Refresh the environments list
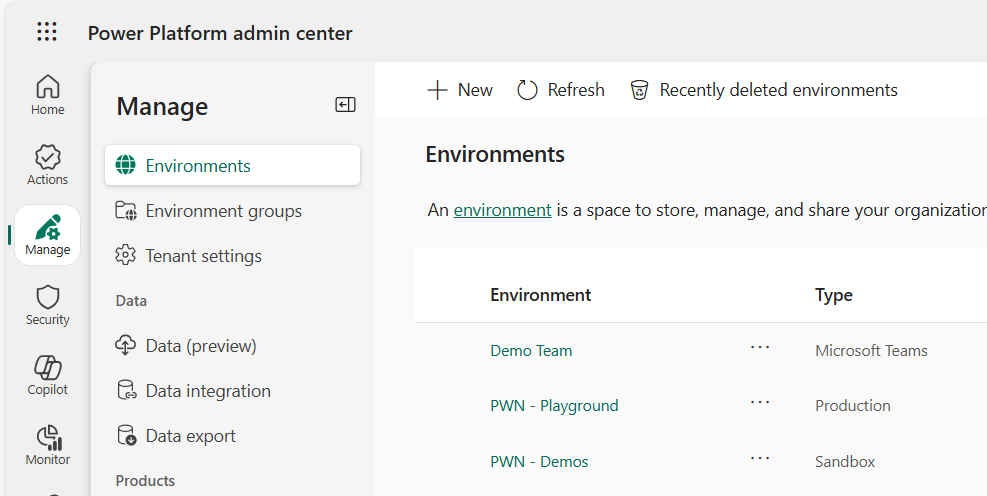 point(561,90)
